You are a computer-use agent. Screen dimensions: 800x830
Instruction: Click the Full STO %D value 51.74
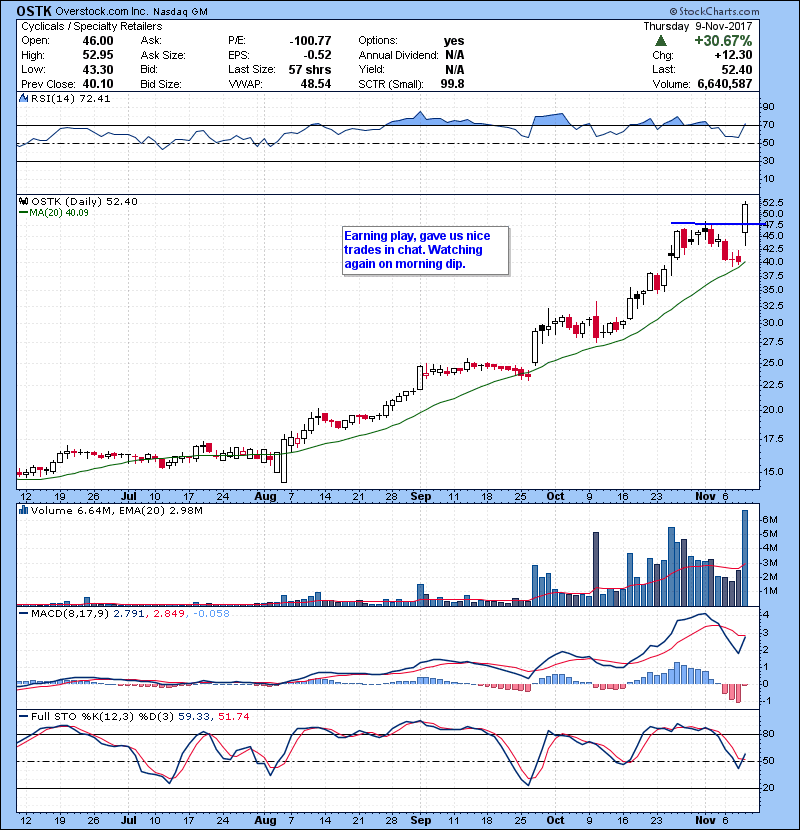pyautogui.click(x=233, y=716)
